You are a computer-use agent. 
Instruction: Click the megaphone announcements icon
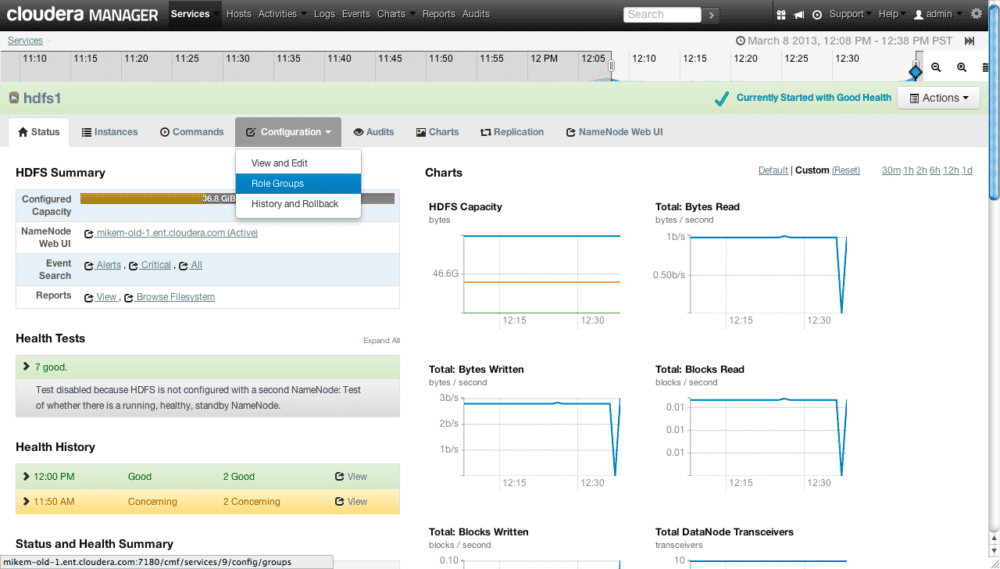(x=799, y=14)
